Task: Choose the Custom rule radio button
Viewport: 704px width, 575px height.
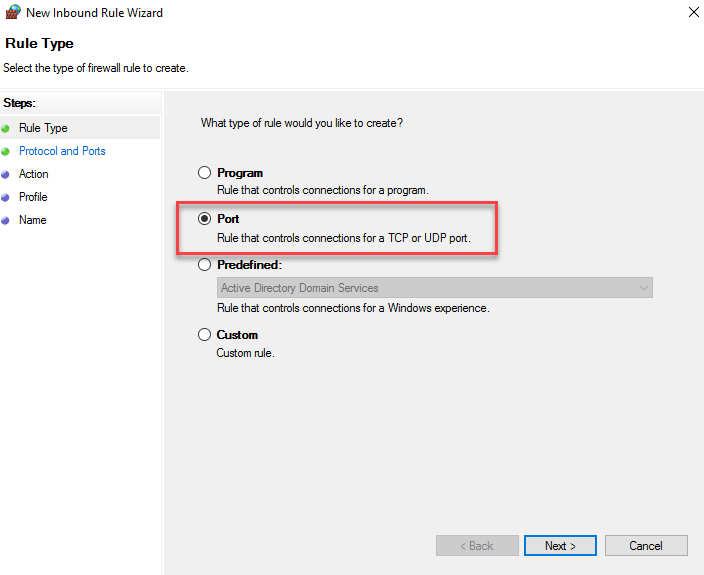Action: point(204,335)
